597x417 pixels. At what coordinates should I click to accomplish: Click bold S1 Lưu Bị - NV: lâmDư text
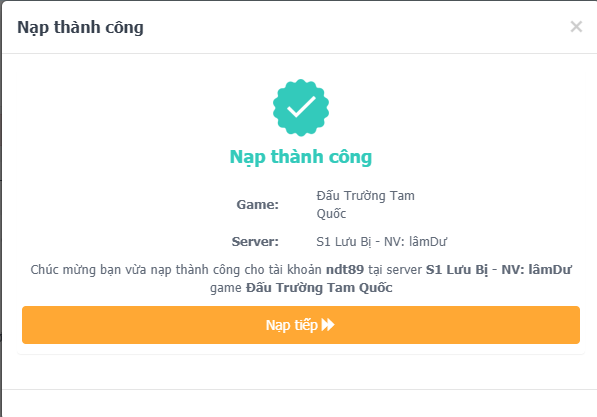click(499, 270)
